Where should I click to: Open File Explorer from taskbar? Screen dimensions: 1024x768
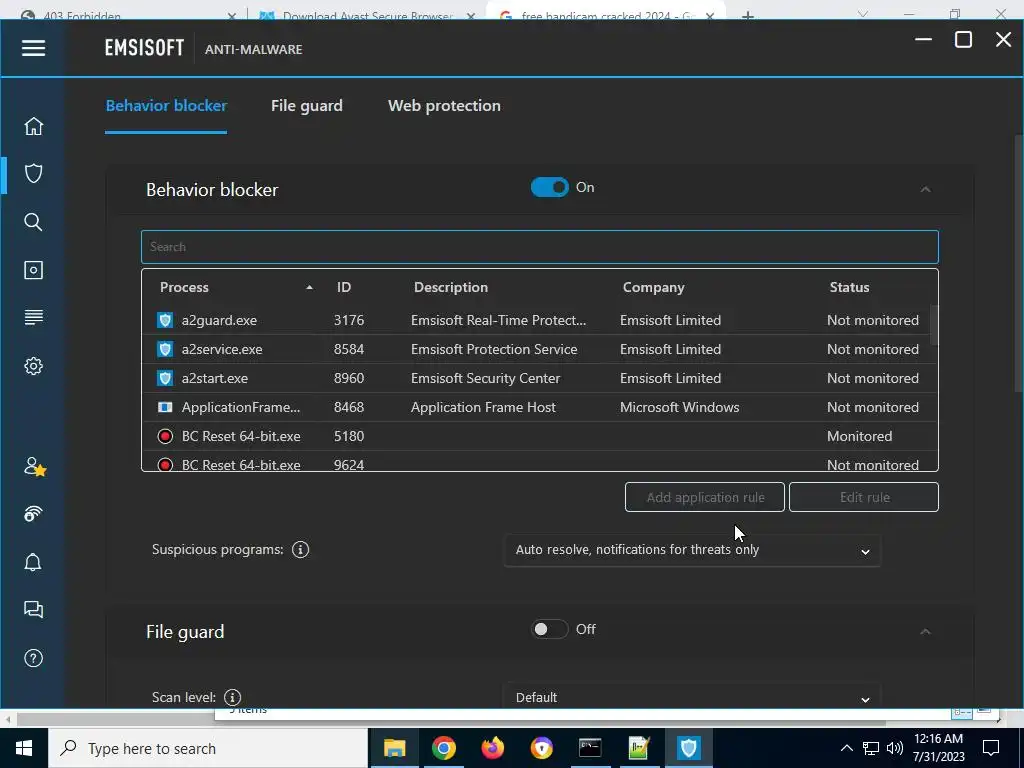point(394,748)
